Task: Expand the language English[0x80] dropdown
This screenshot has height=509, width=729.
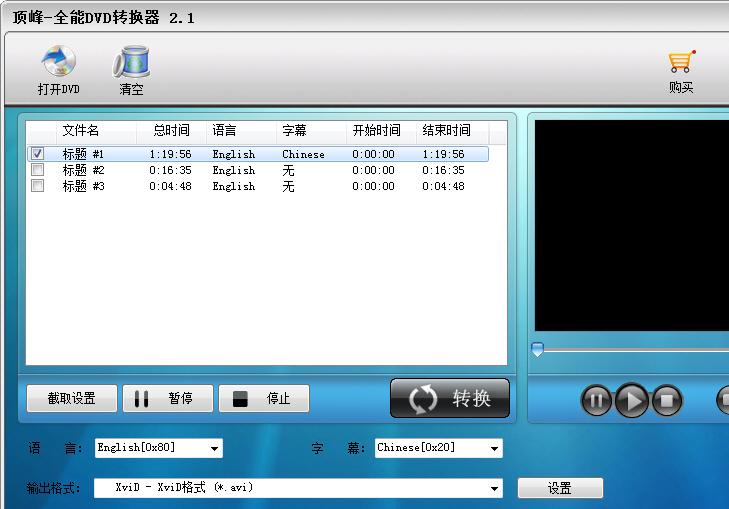Action: point(215,449)
